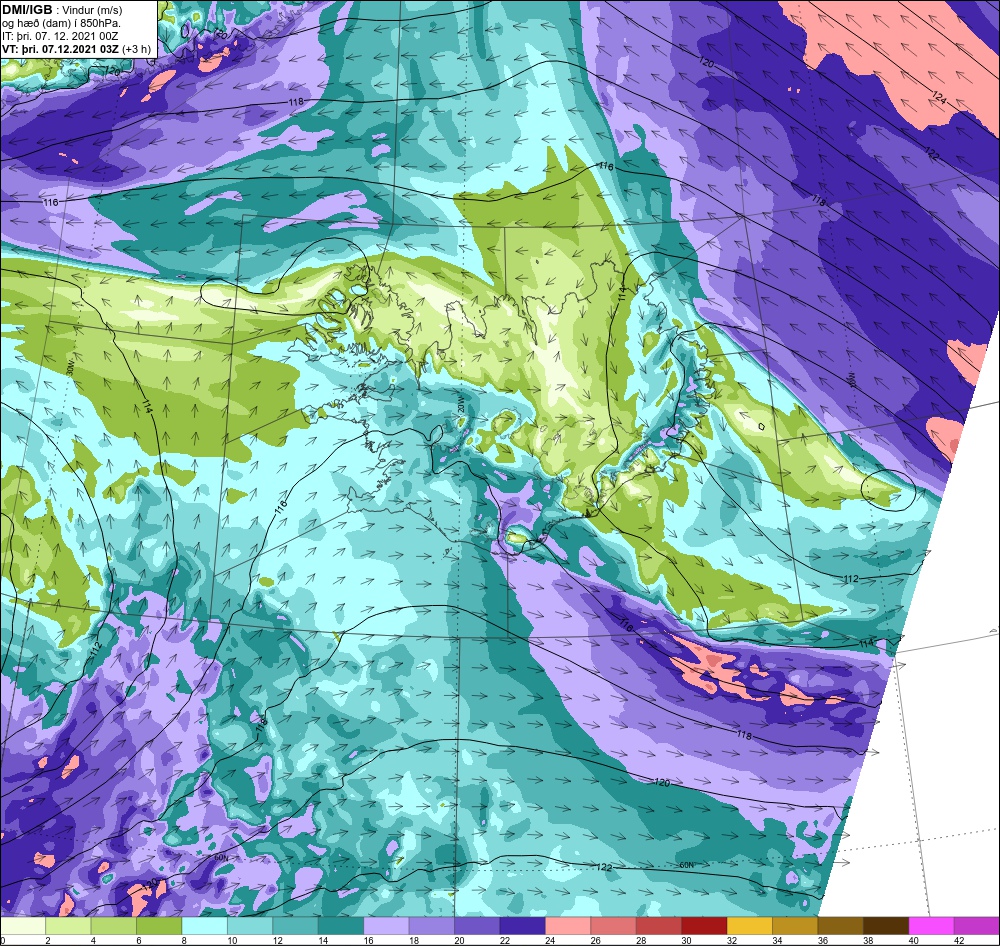Click the legend tick value '42'
This screenshot has height=946, width=1000.
click(958, 940)
